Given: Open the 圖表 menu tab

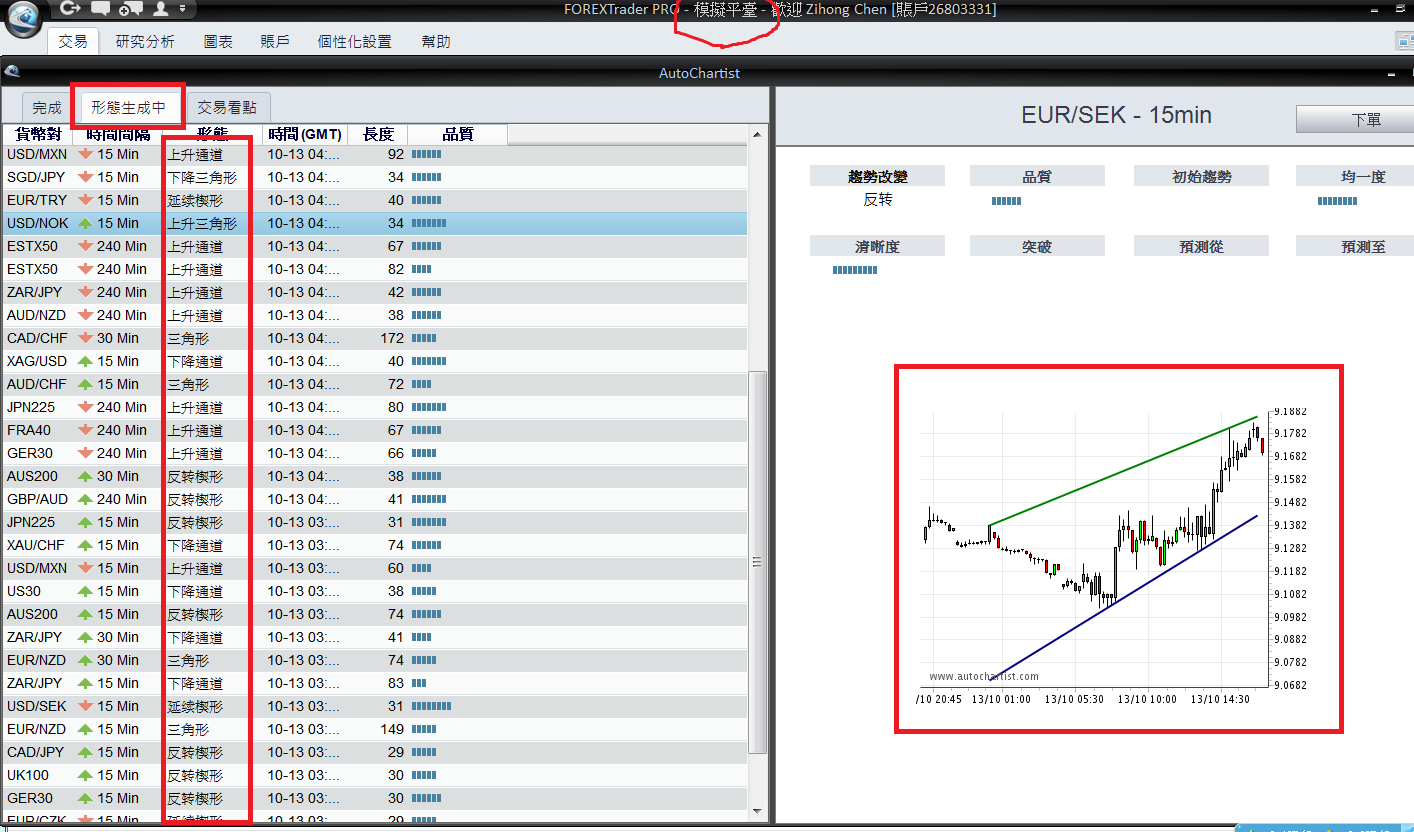Looking at the screenshot, I should [218, 41].
